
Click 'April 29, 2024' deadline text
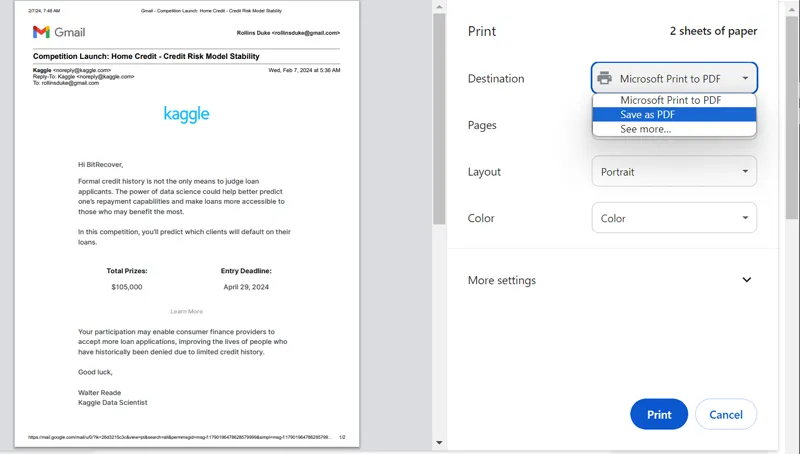click(246, 287)
